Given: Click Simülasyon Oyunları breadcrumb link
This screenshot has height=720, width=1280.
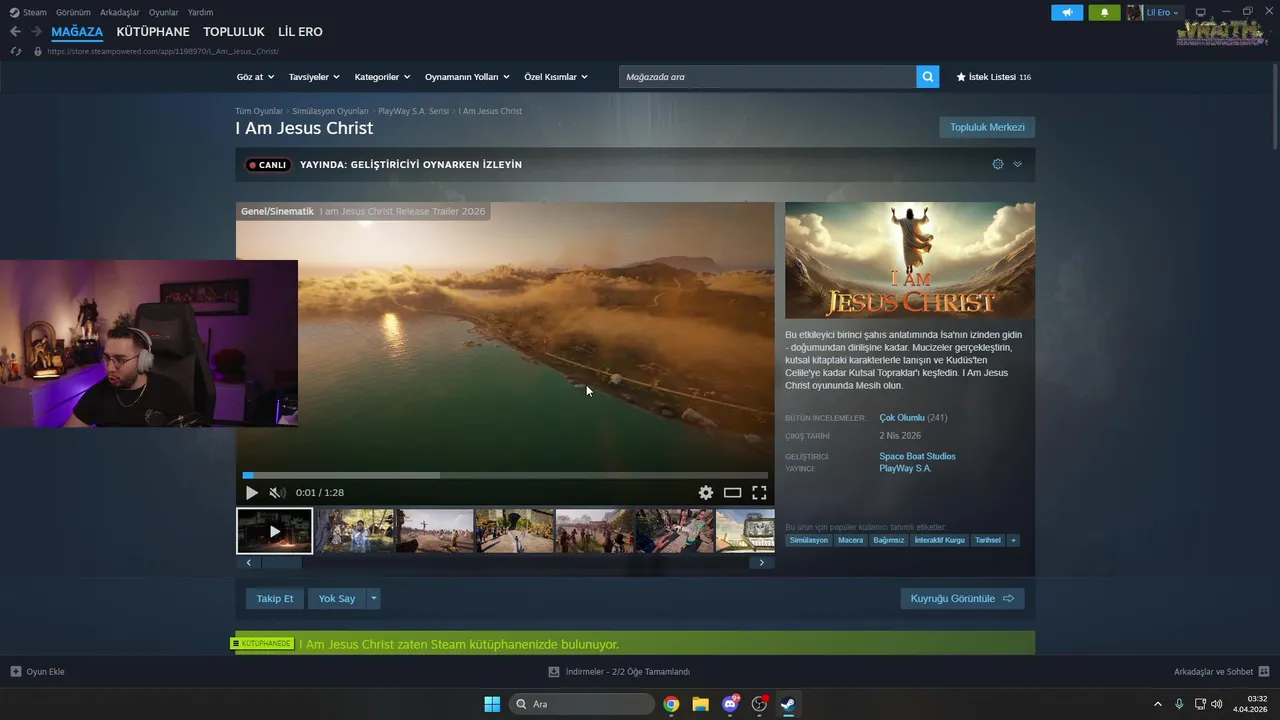Looking at the screenshot, I should (330, 111).
